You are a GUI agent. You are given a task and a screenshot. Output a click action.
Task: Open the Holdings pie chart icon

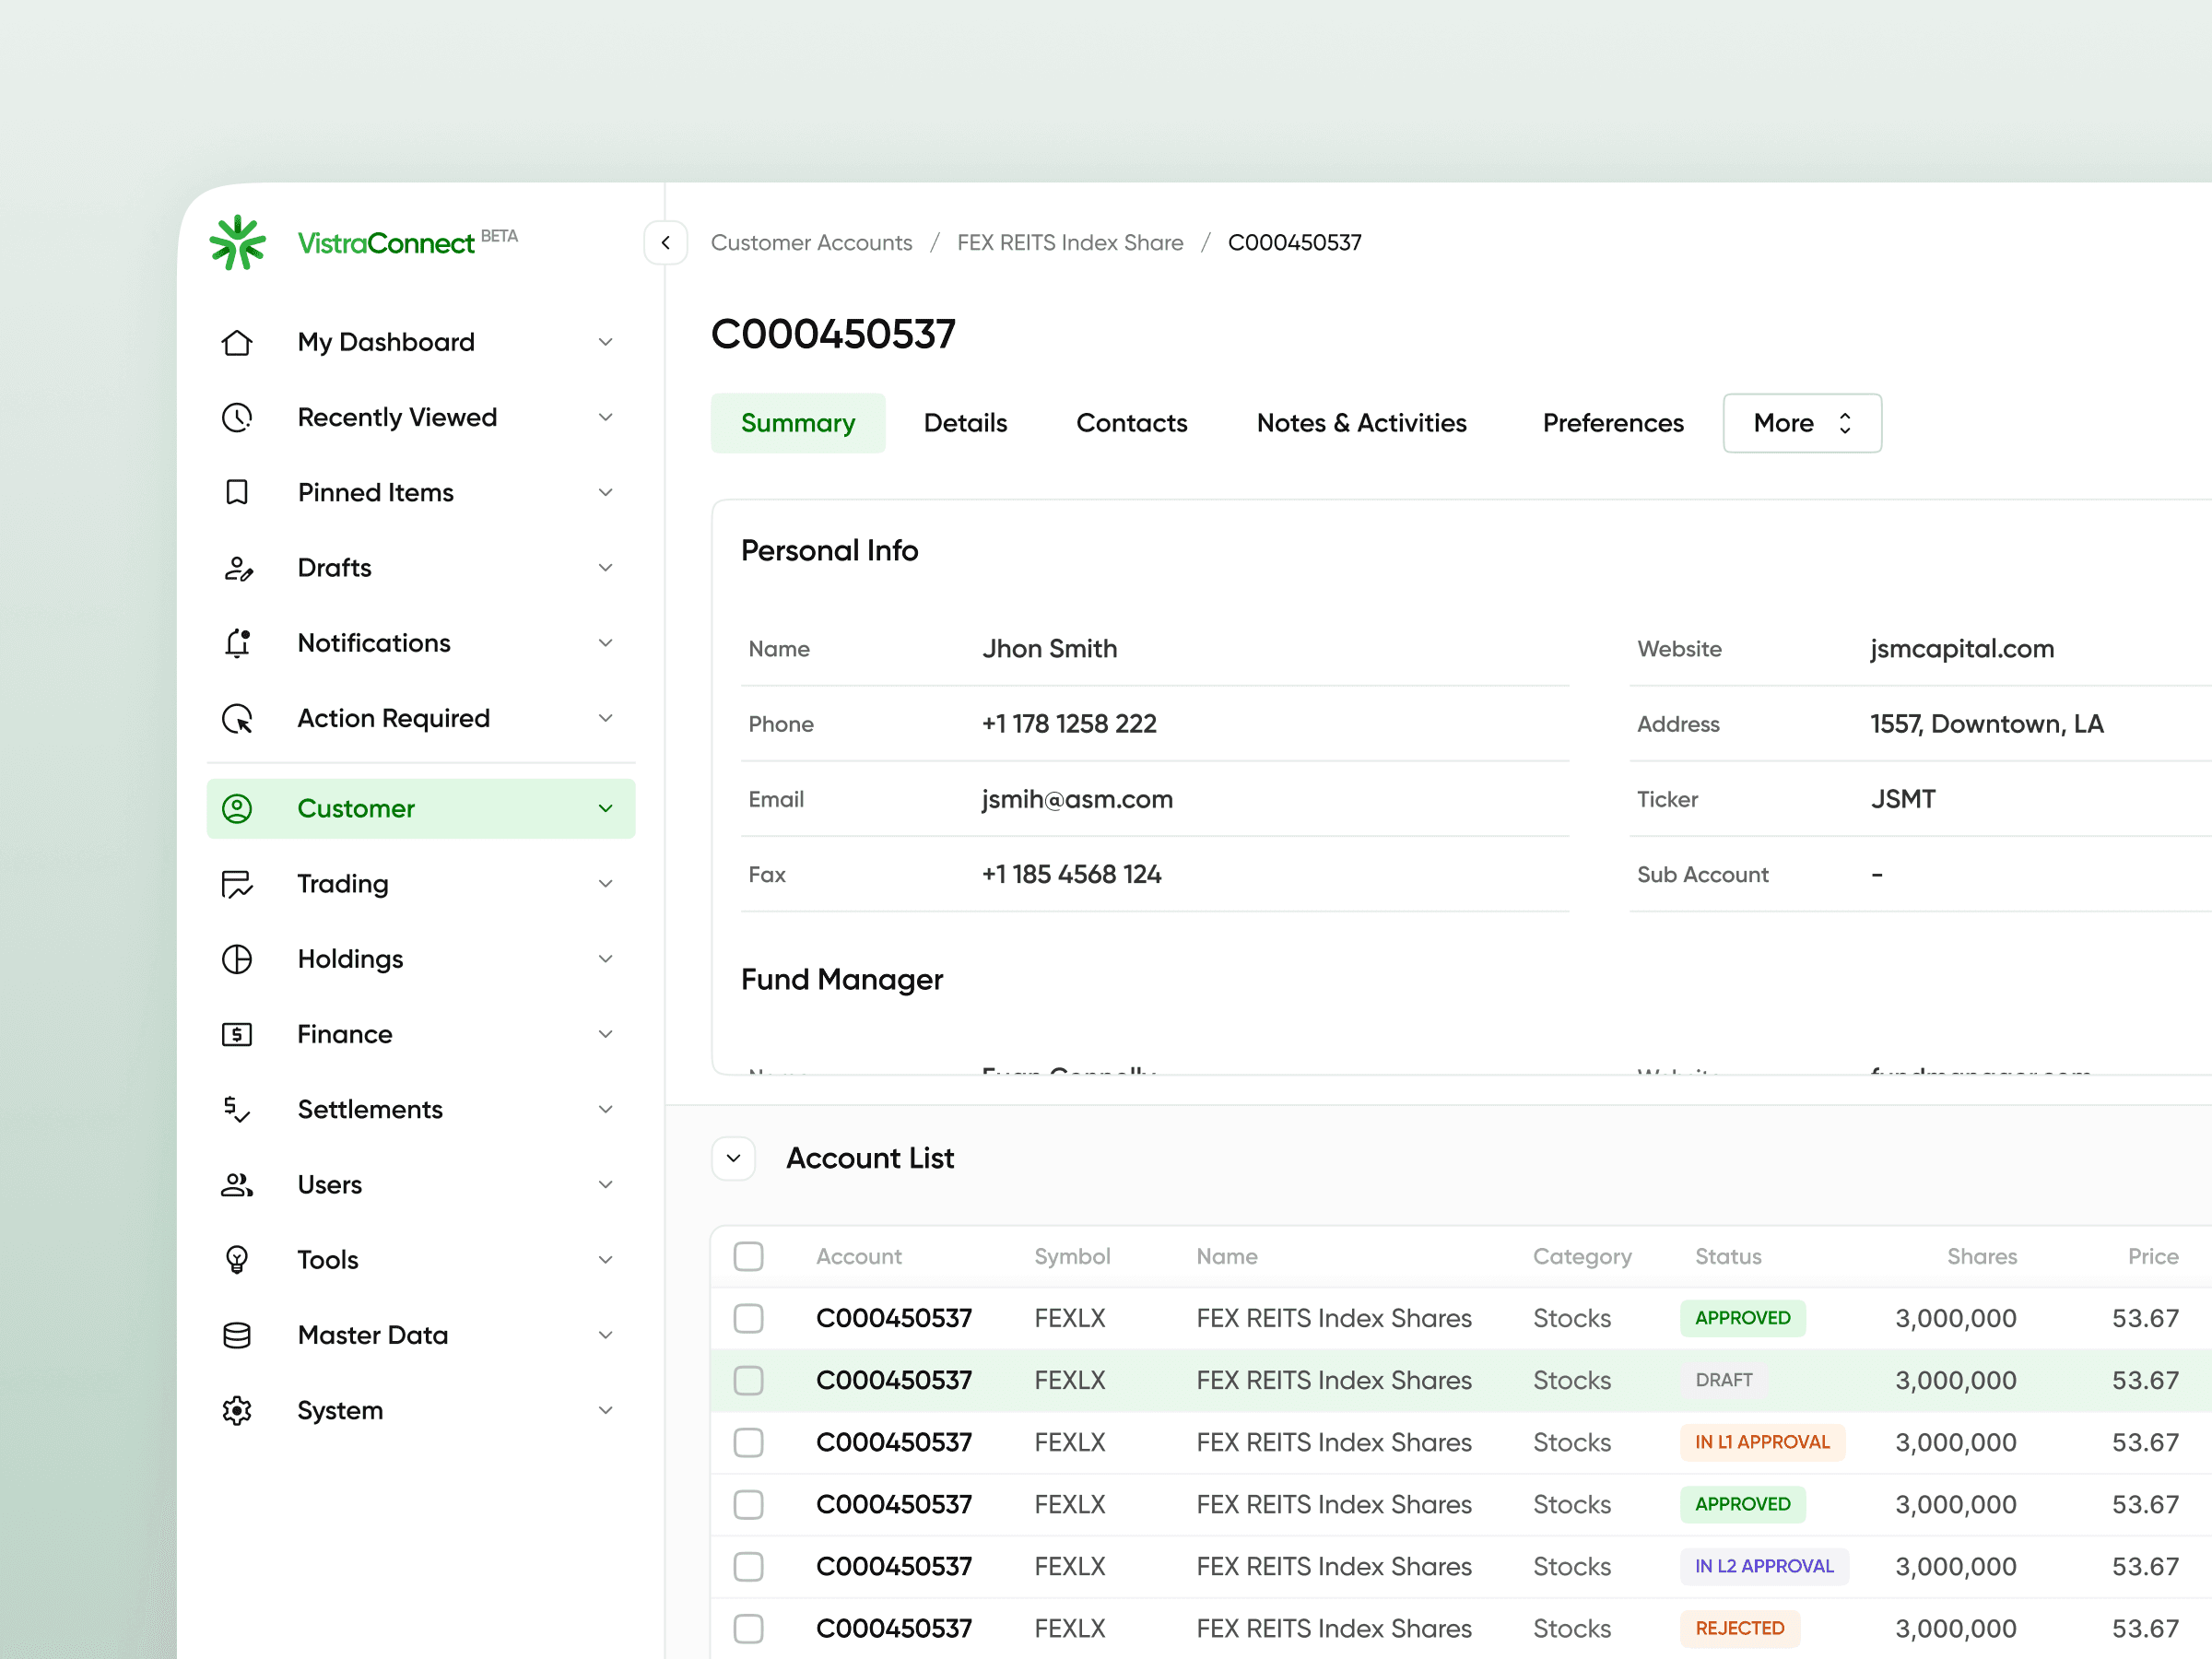[x=237, y=959]
